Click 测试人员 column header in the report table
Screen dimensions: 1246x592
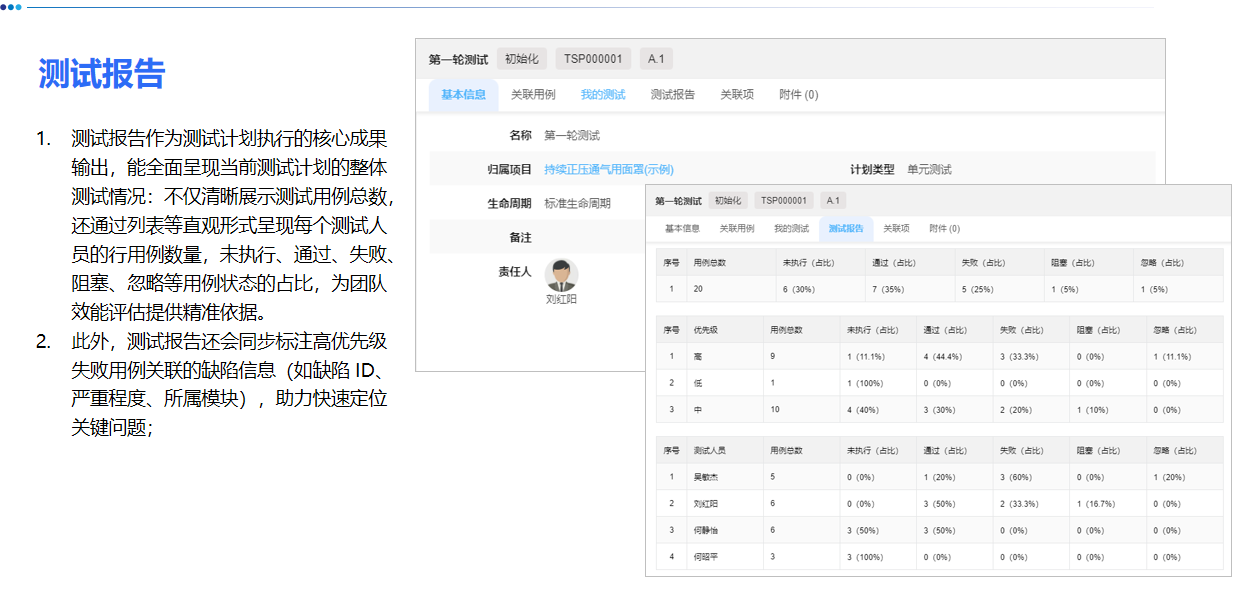click(709, 451)
